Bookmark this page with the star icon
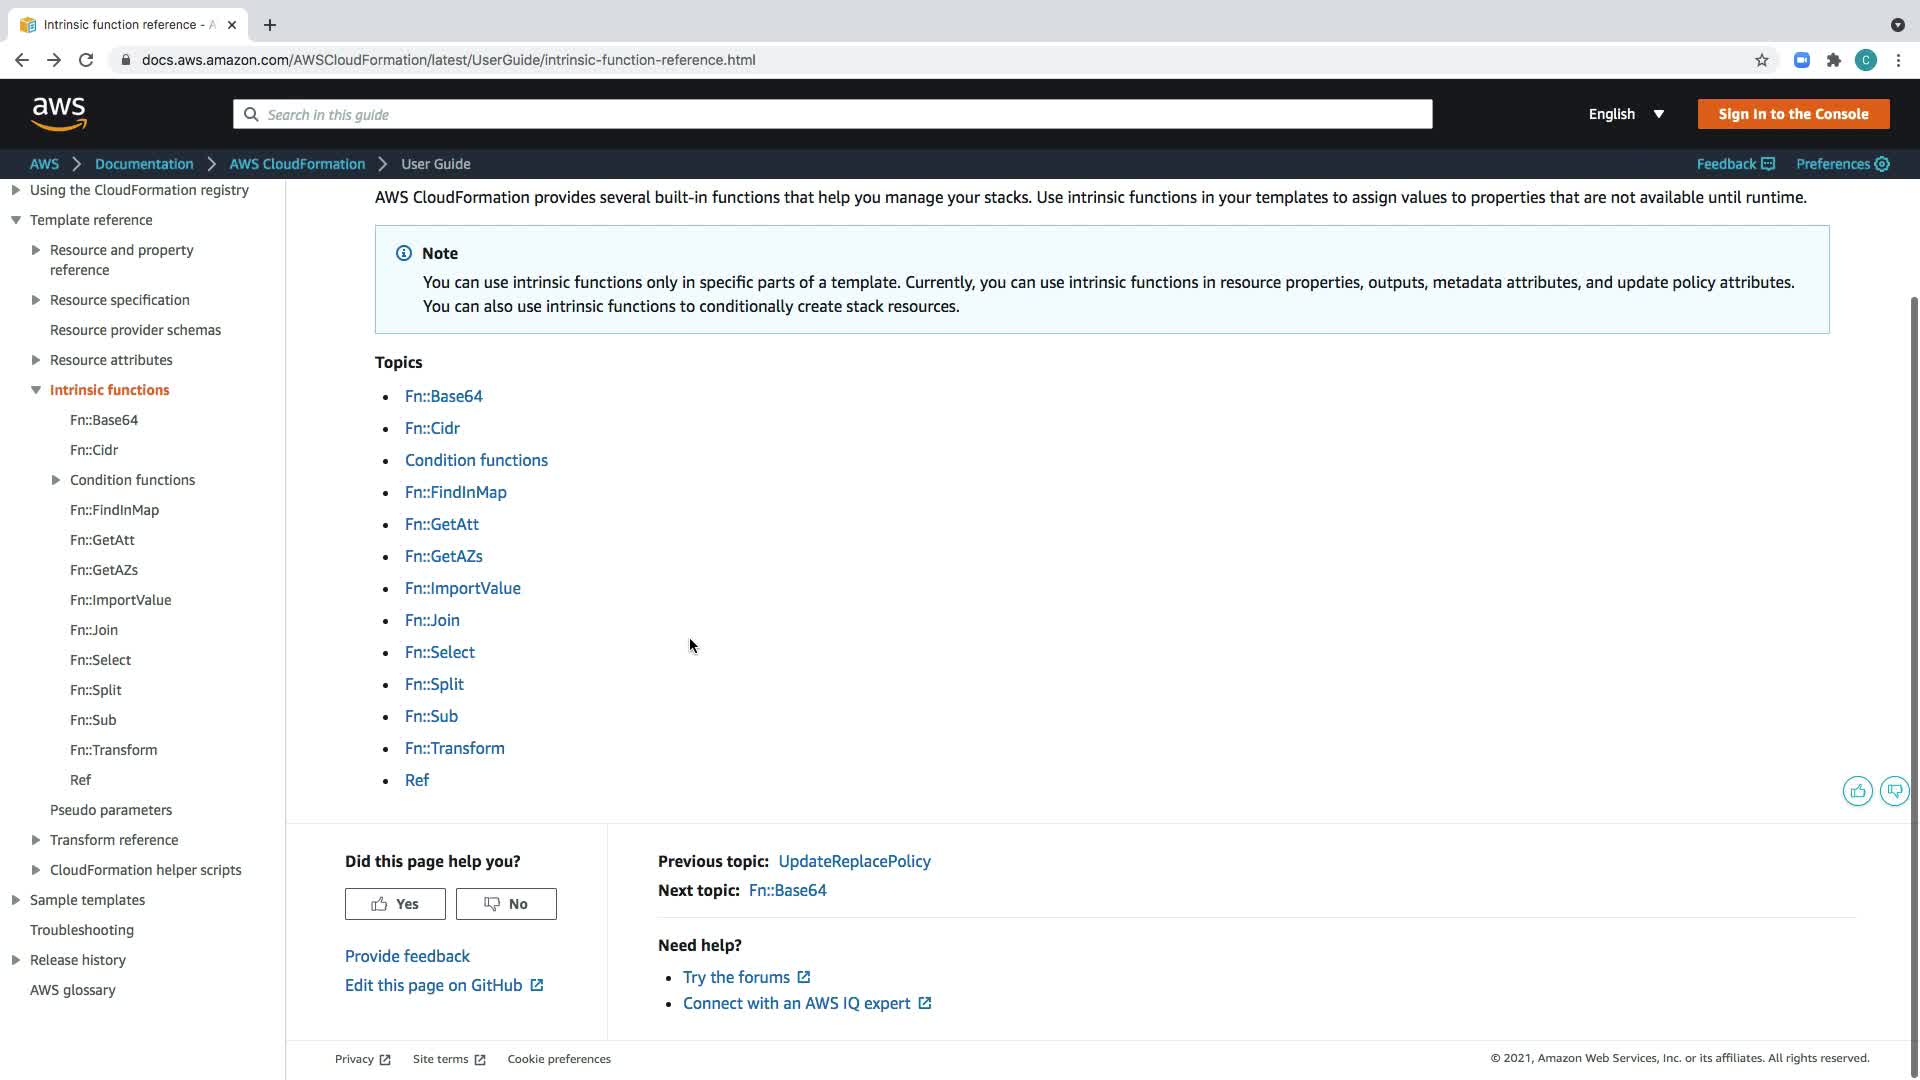1920x1080 pixels. pyautogui.click(x=1762, y=60)
